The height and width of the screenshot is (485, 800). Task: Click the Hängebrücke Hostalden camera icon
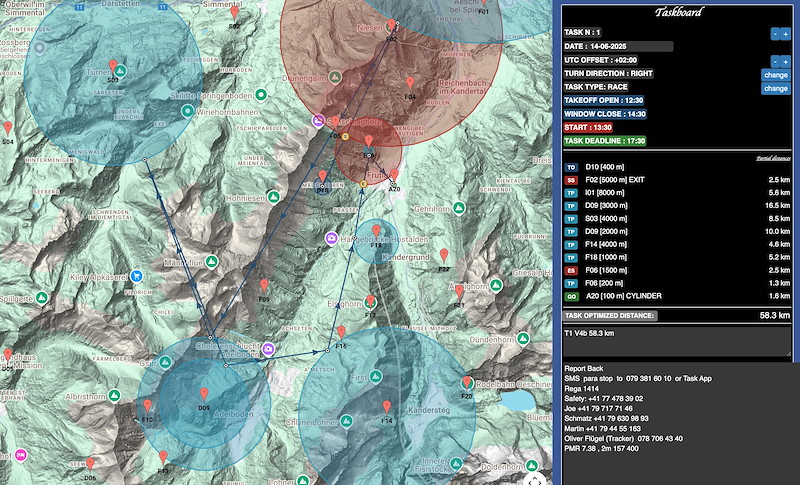[x=332, y=238]
